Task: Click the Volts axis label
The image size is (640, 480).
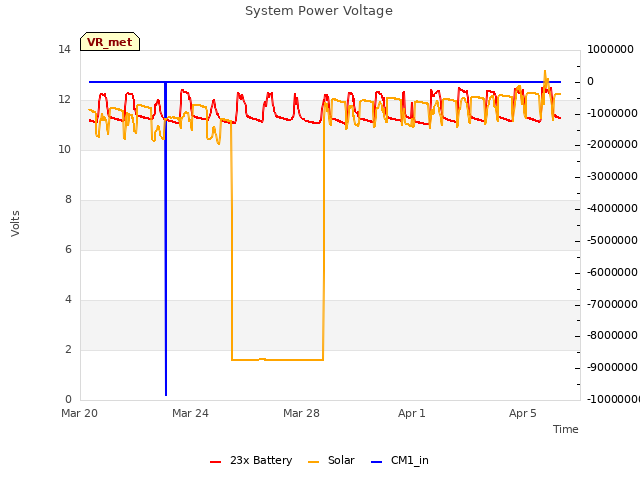Action: click(15, 224)
